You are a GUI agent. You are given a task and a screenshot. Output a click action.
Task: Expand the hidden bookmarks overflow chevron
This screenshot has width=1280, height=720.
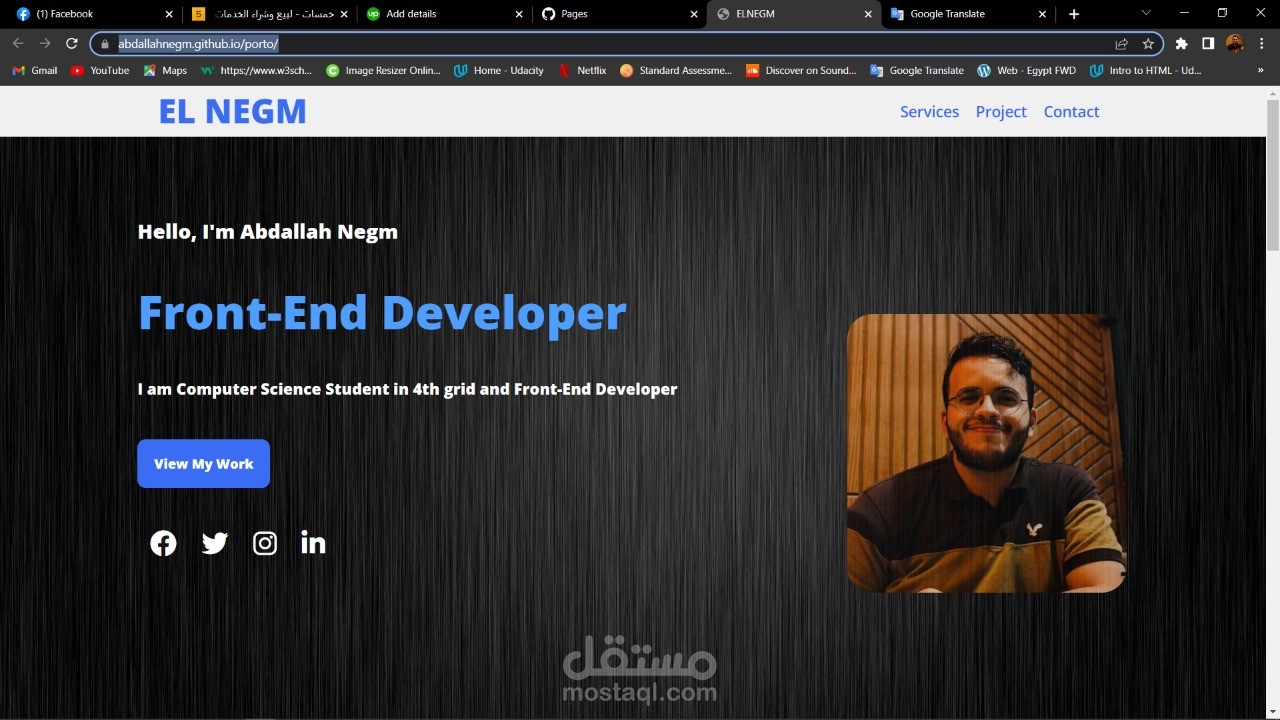point(1260,71)
